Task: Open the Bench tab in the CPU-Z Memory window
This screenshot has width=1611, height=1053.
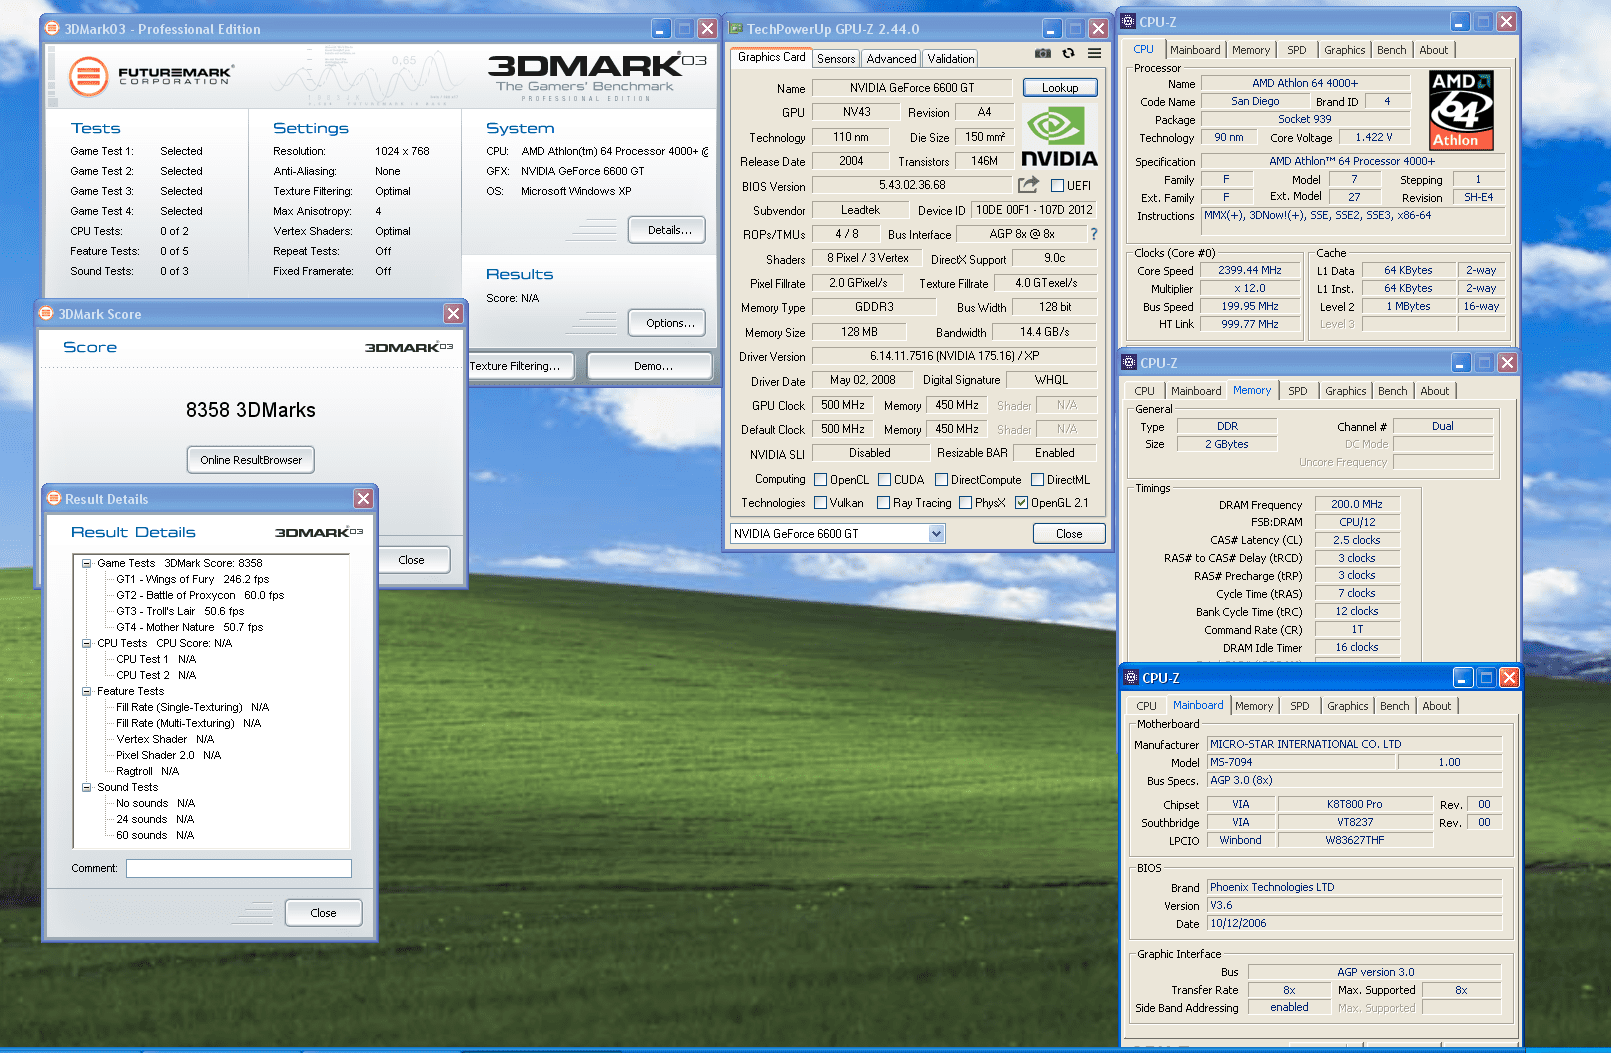Action: (1392, 391)
